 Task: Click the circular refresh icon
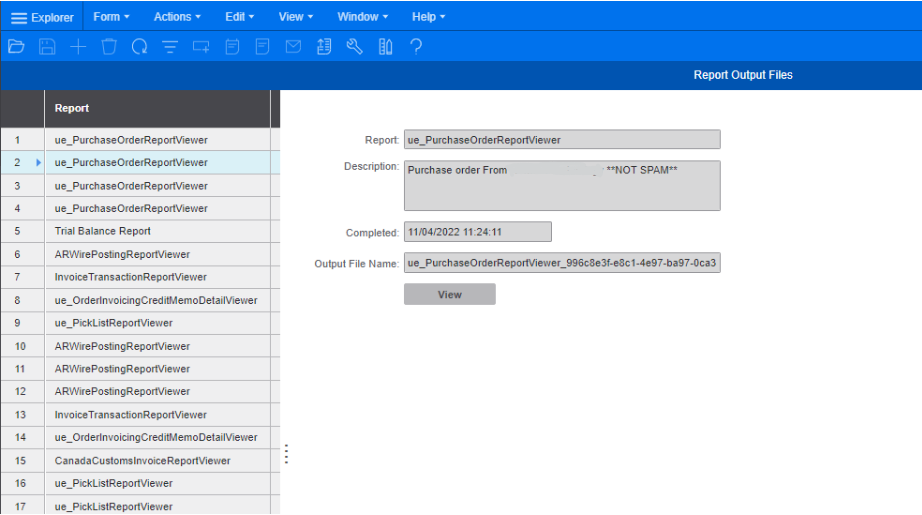(x=140, y=46)
